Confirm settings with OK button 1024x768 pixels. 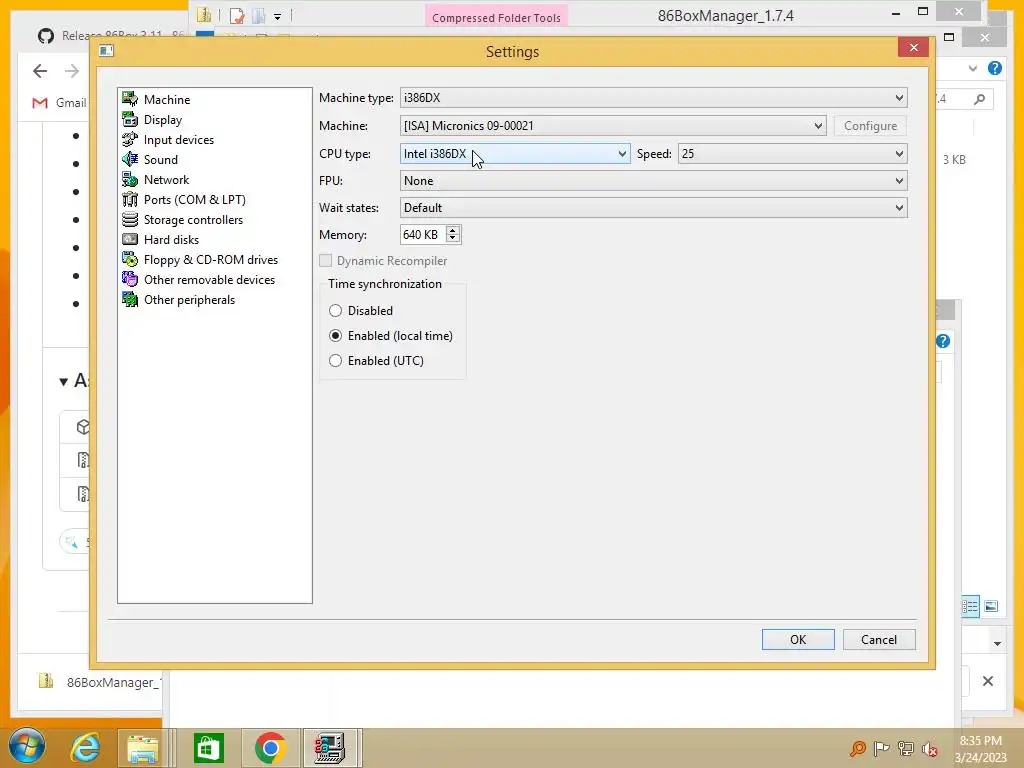[x=798, y=639]
